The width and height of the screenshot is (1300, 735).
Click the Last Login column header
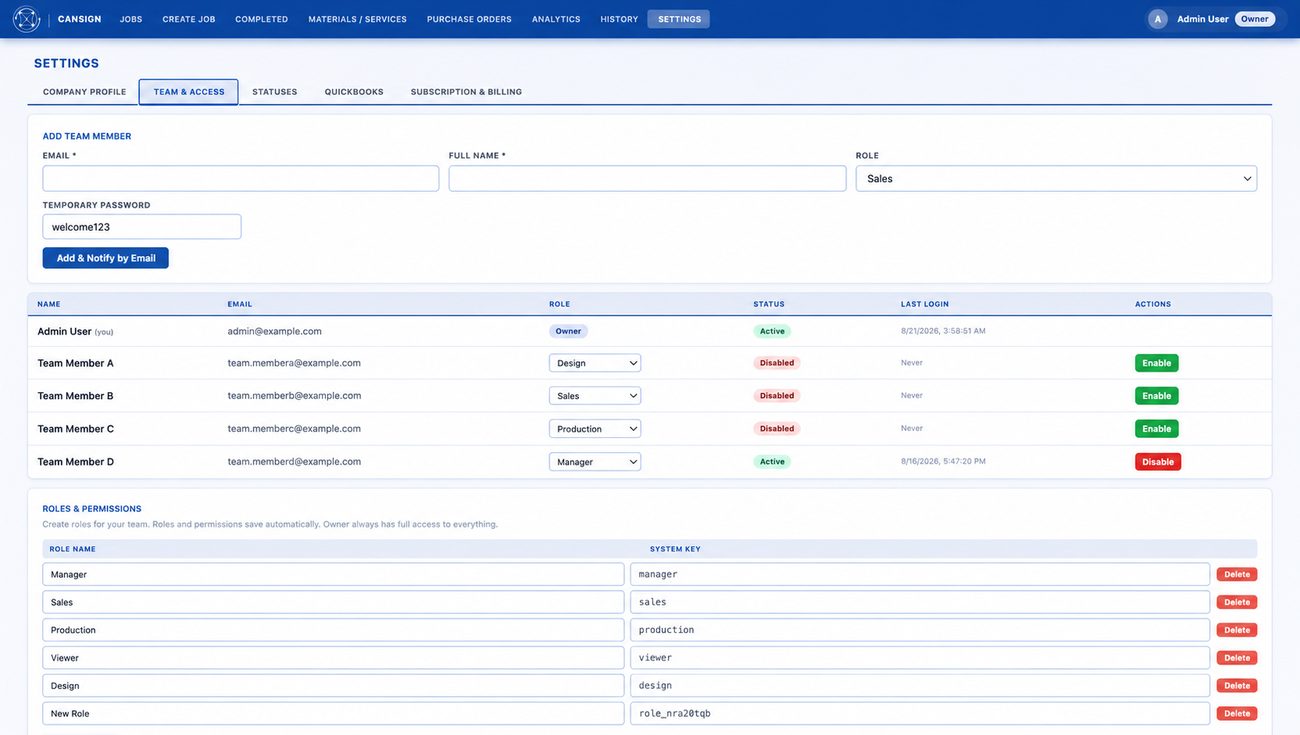(925, 304)
